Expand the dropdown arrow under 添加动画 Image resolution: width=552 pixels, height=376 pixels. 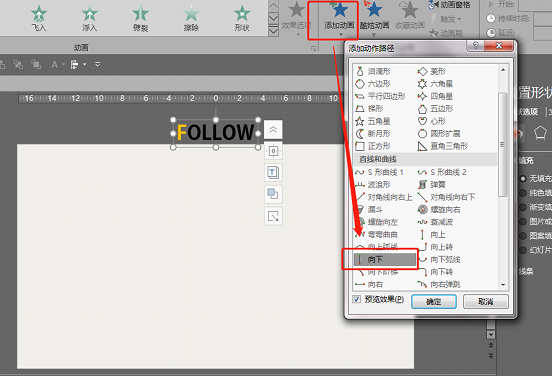tap(340, 35)
